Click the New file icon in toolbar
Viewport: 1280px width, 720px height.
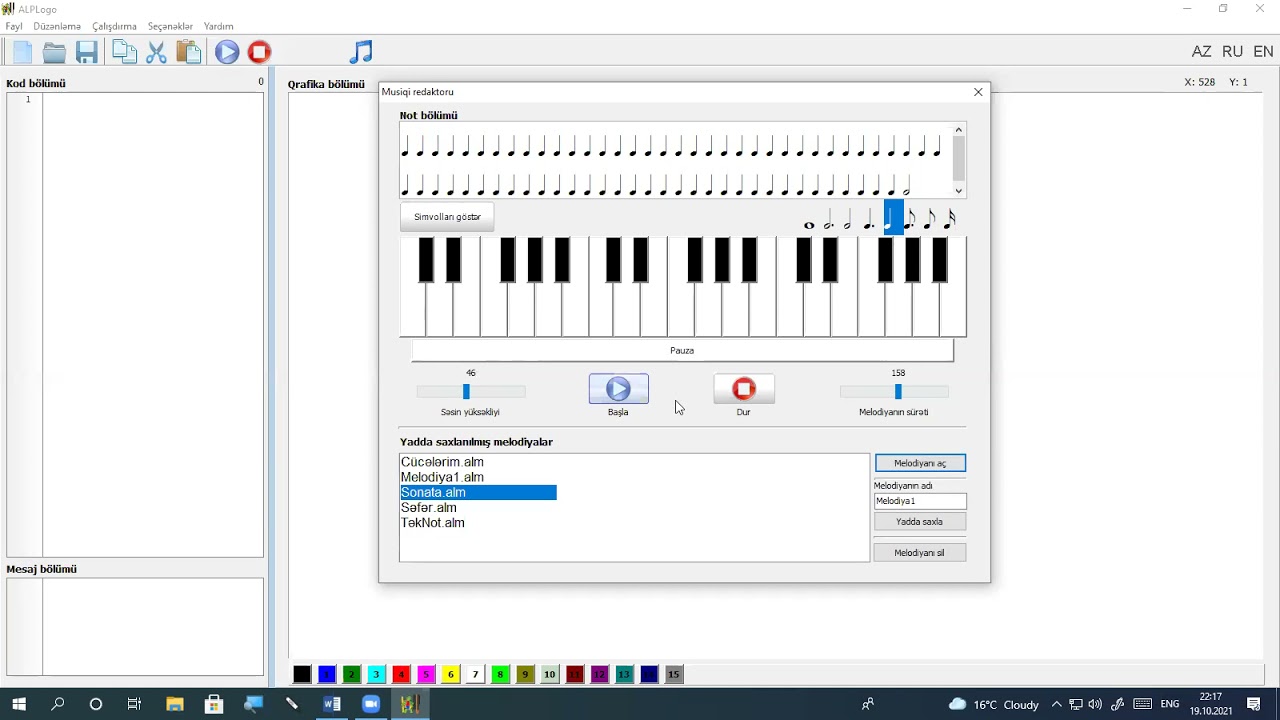(x=22, y=53)
